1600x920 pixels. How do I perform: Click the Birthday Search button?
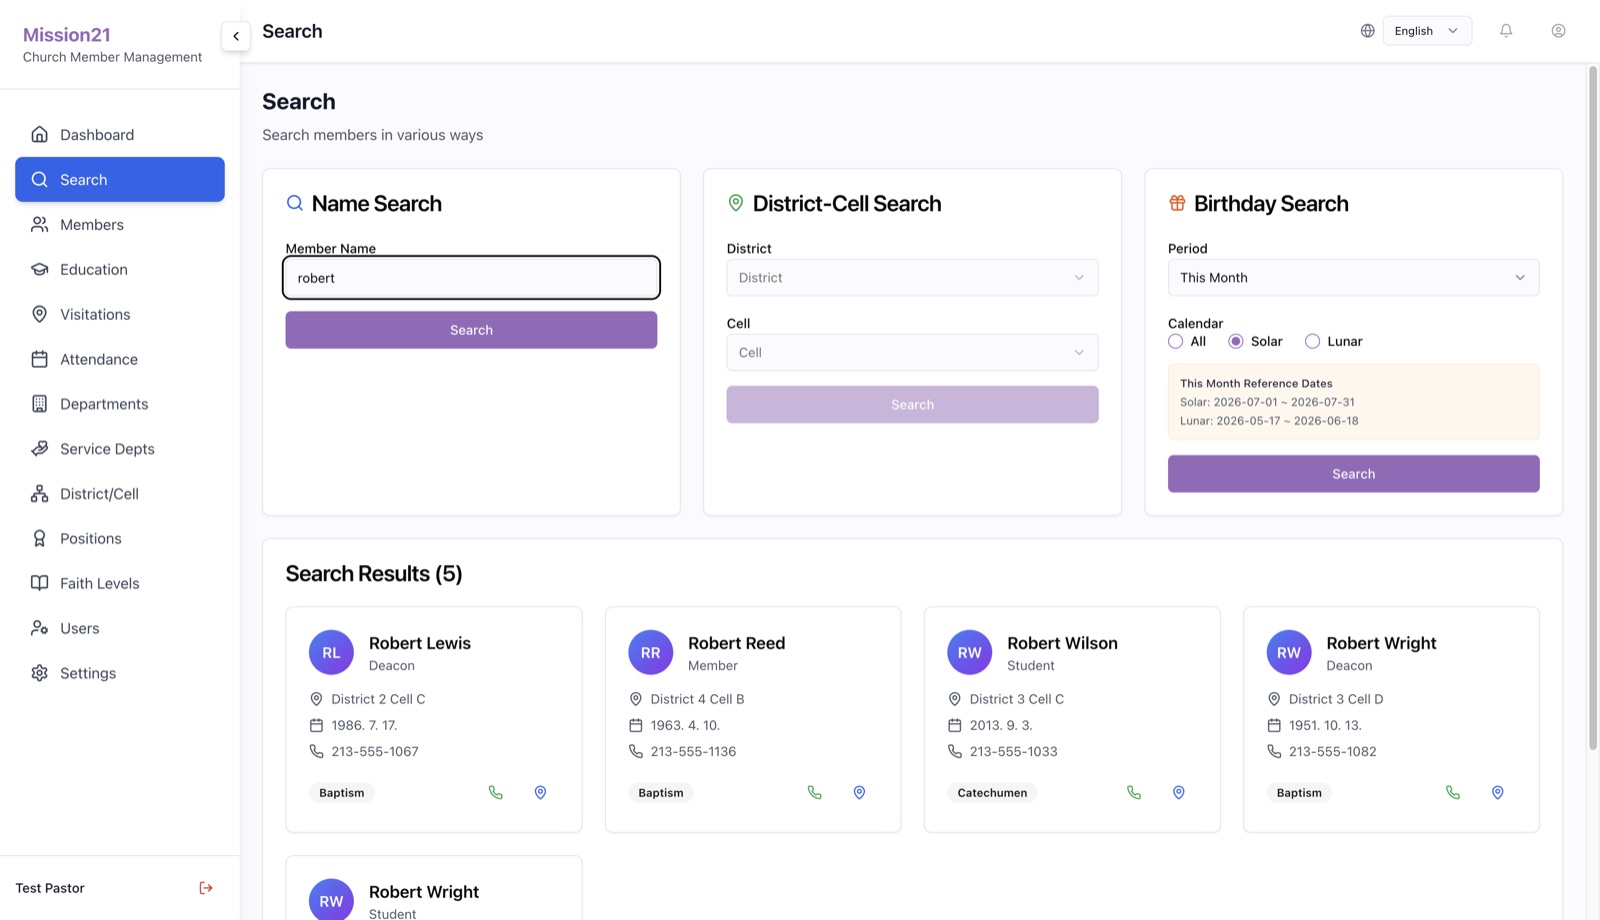(x=1353, y=474)
